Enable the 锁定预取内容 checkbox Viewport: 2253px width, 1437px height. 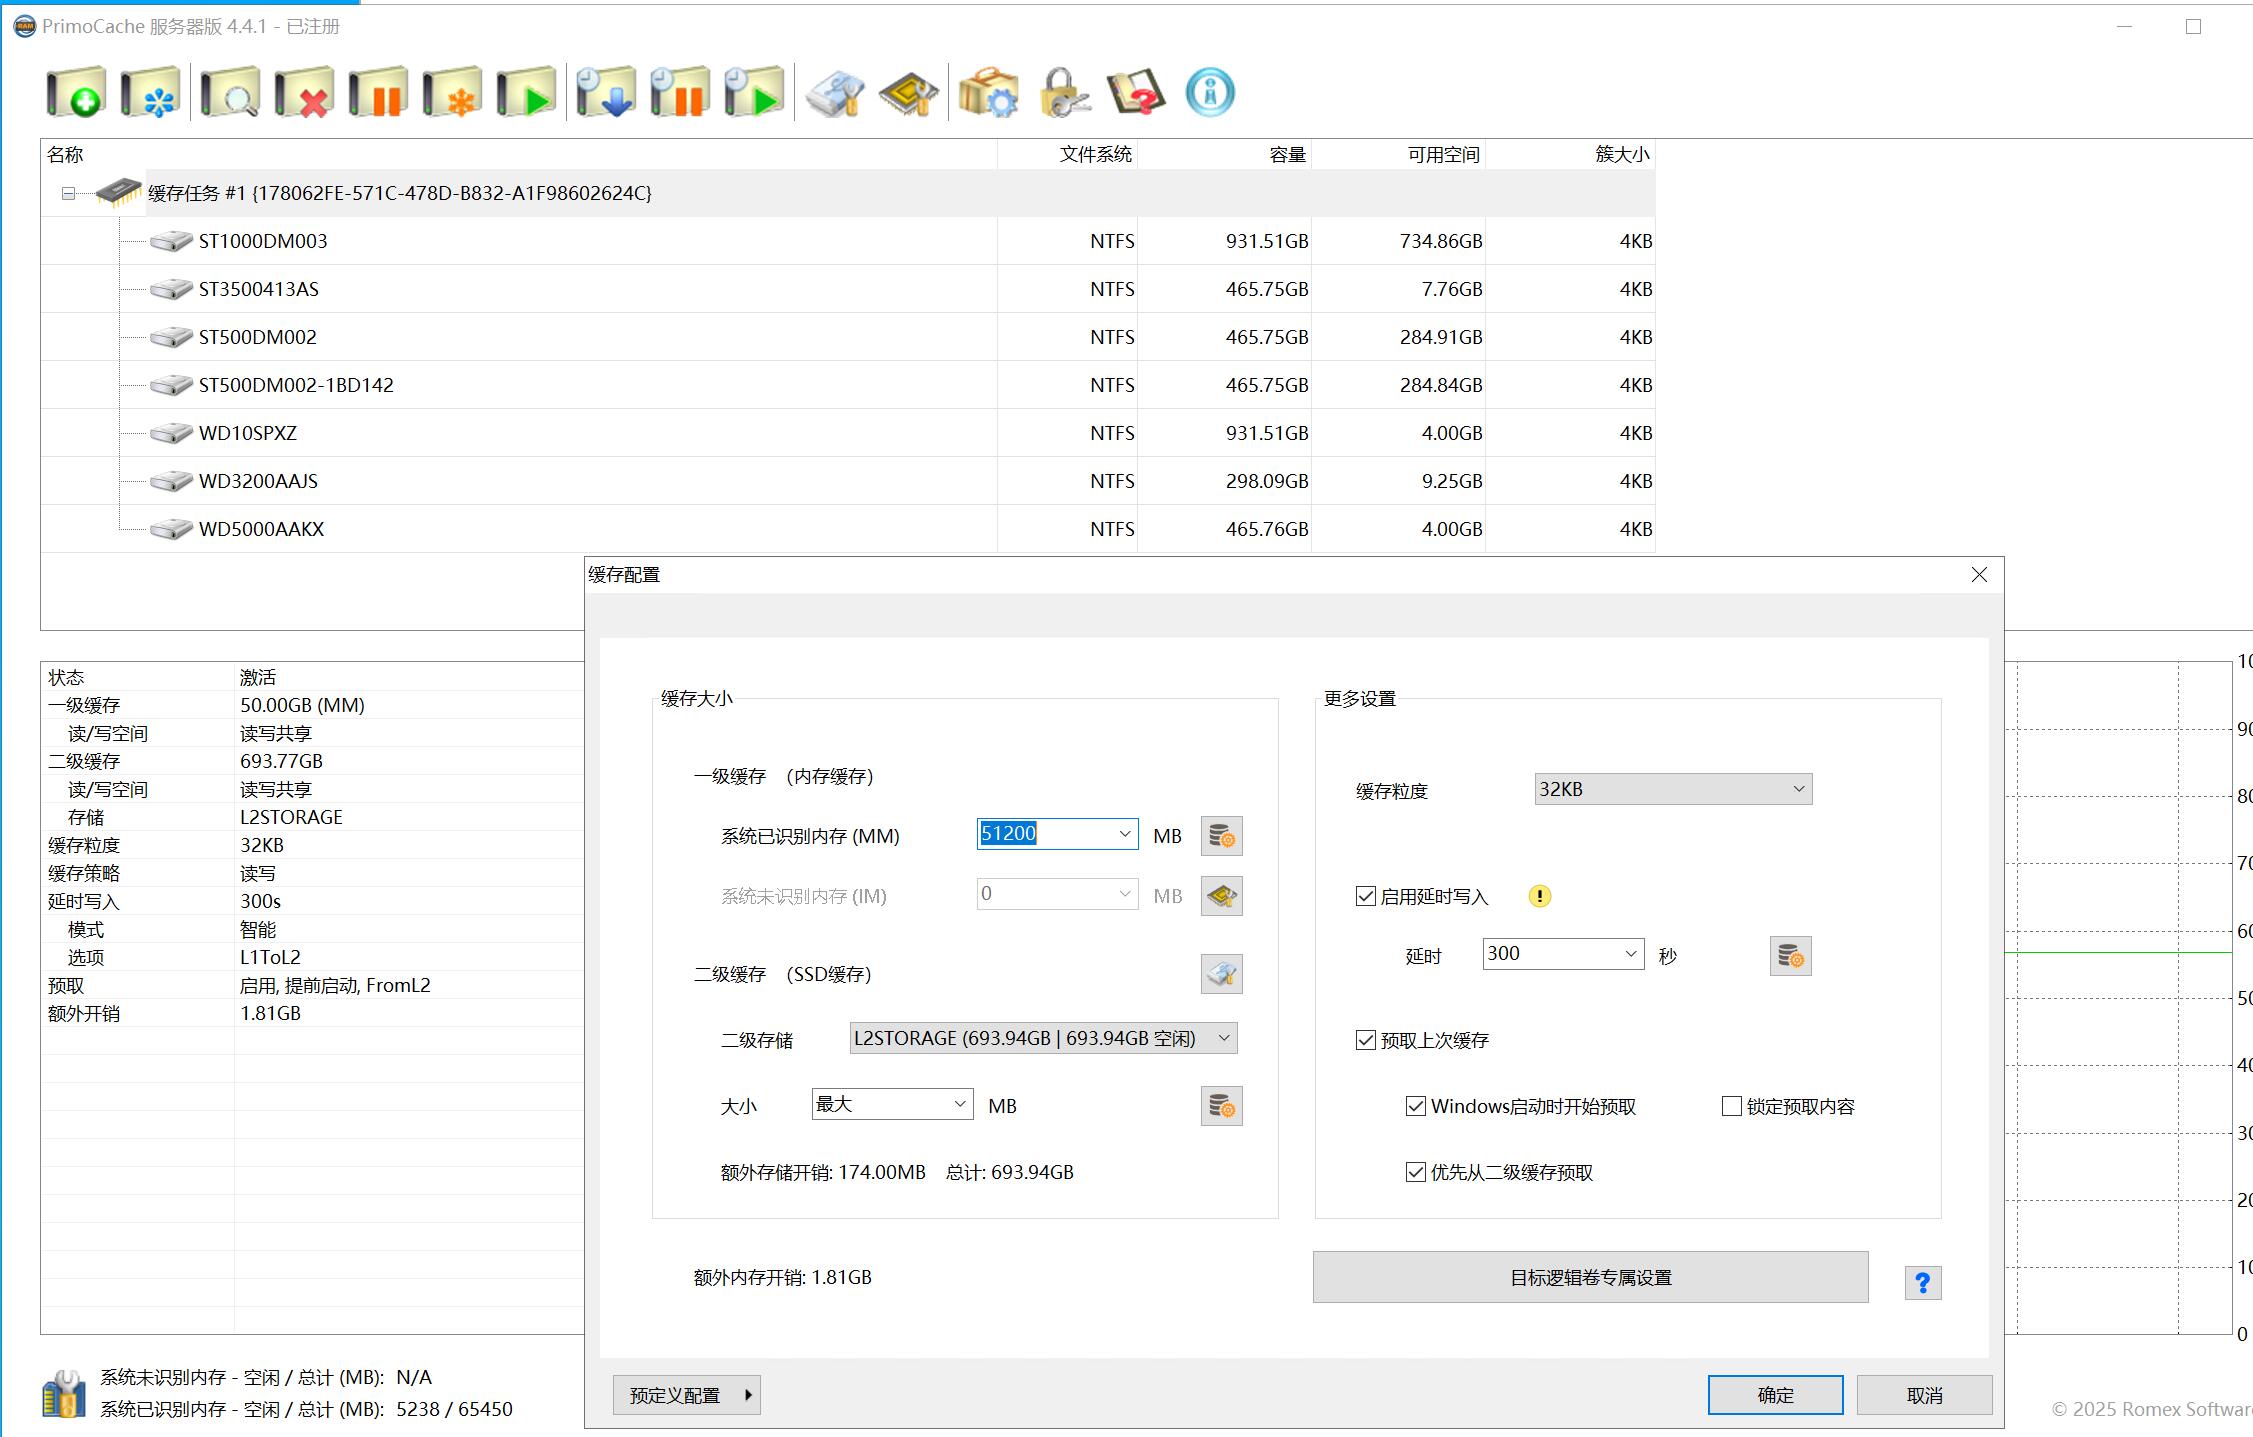tap(1732, 1106)
